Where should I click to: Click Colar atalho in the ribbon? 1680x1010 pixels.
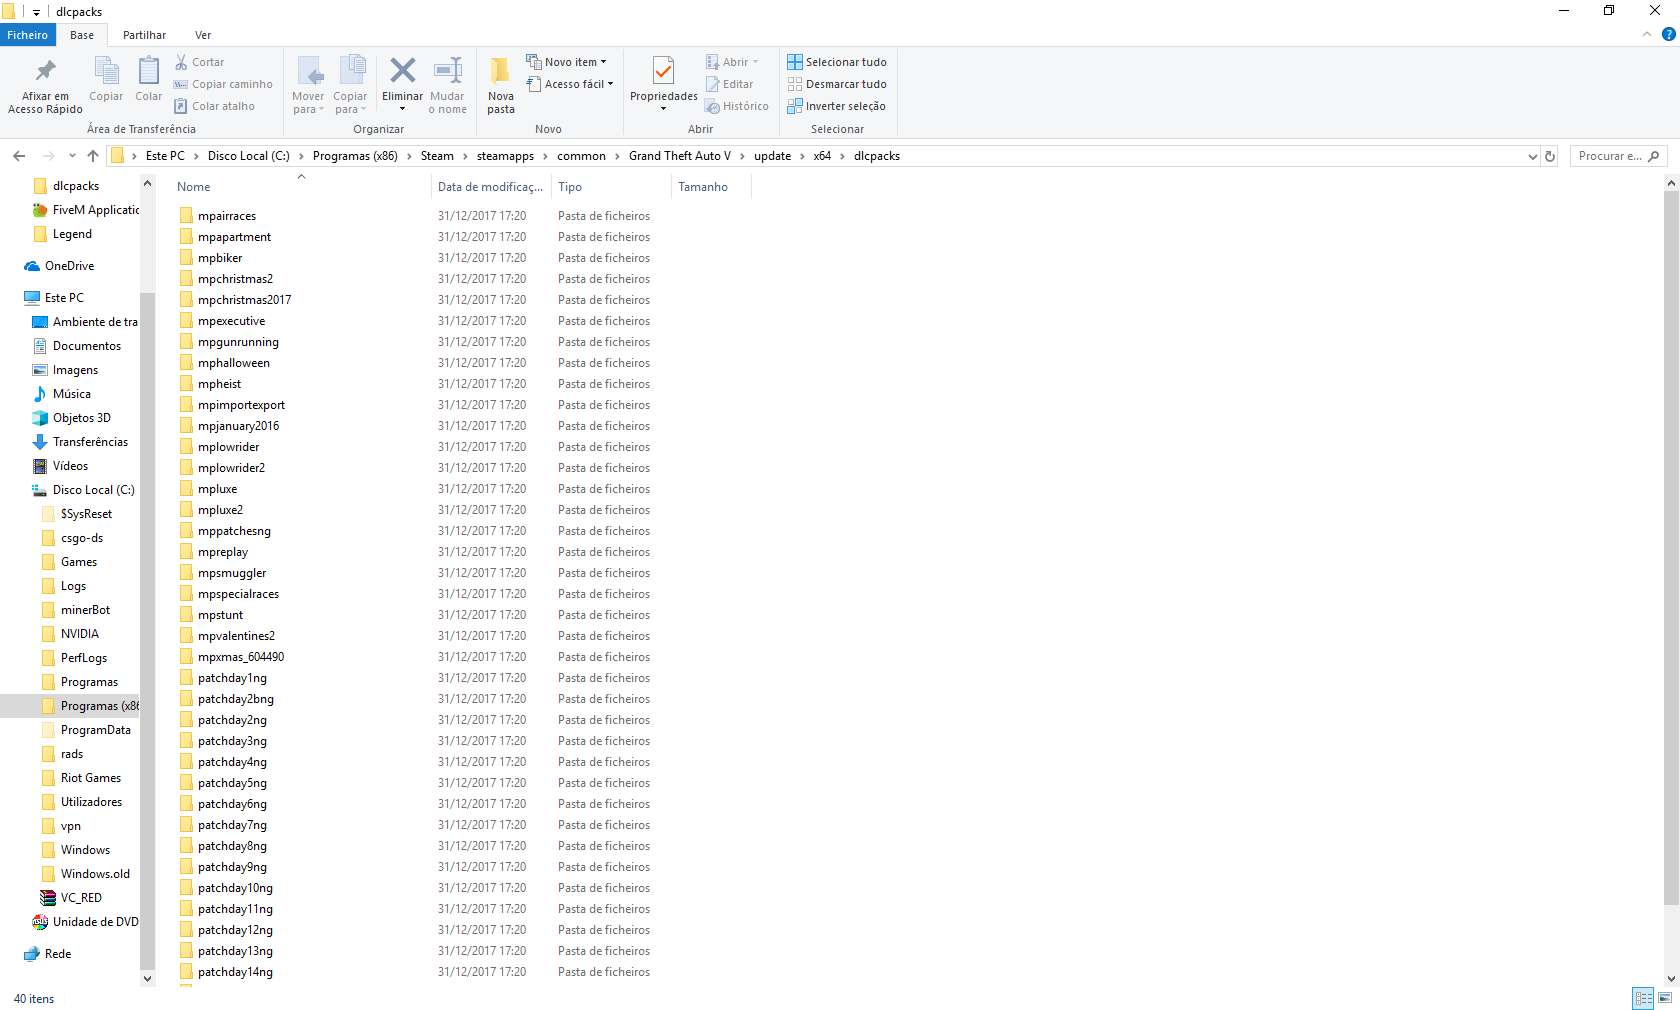click(214, 106)
